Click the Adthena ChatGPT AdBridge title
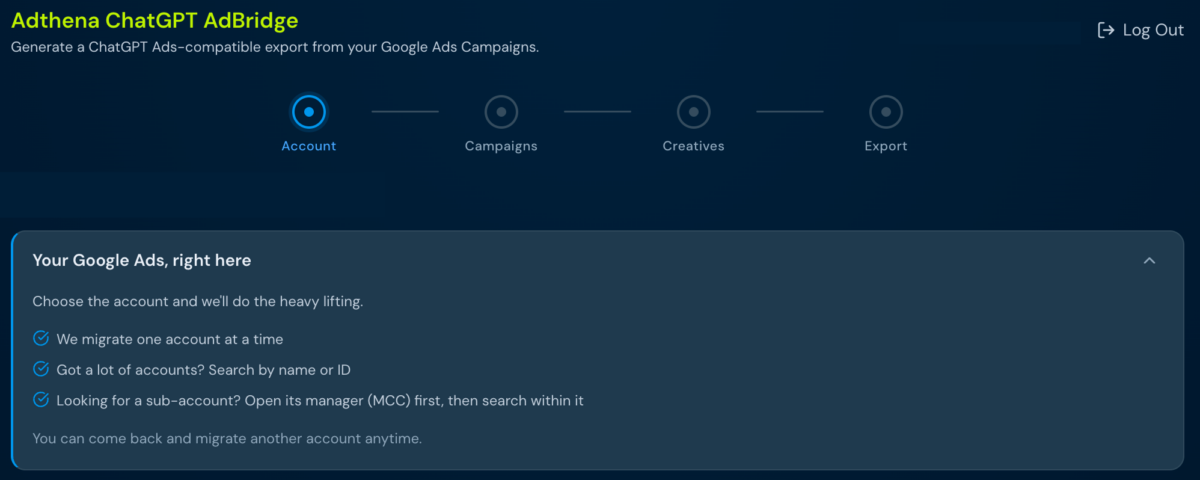This screenshot has height=480, width=1200. point(155,21)
